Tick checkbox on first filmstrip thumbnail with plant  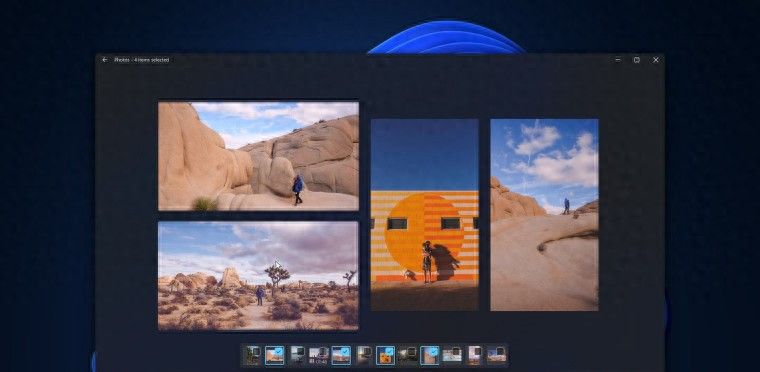tap(255, 351)
